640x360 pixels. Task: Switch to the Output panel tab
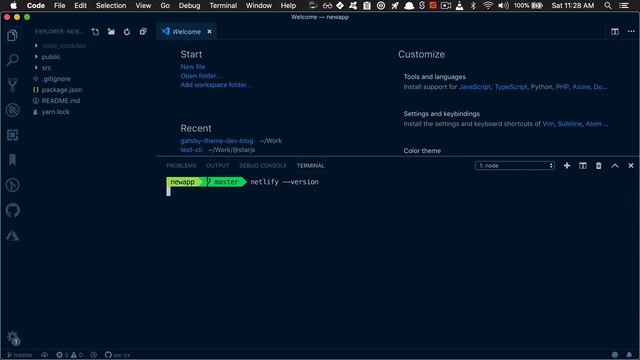tap(218, 166)
